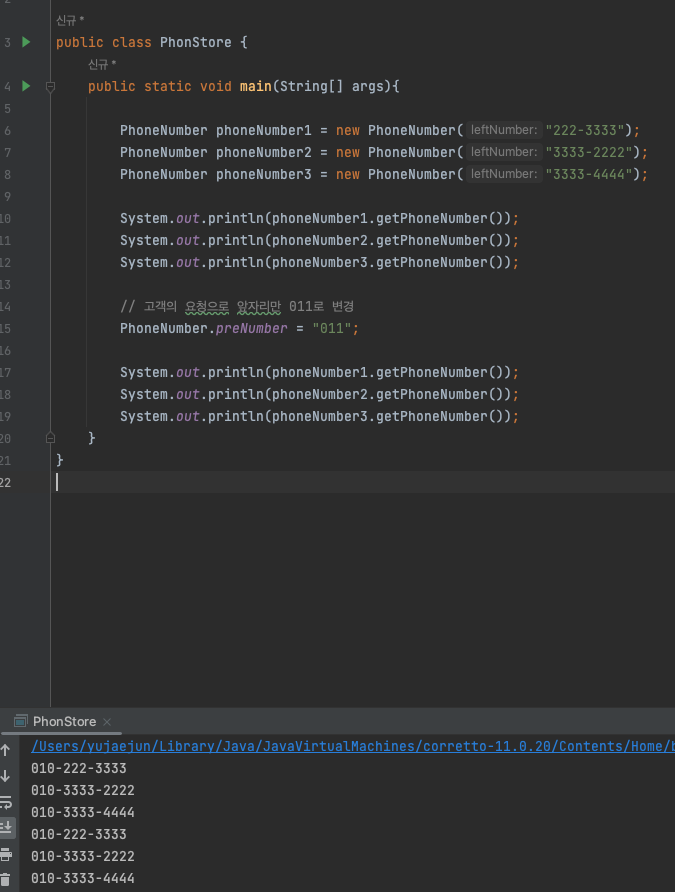Click println call on line 17
The height and width of the screenshot is (892, 675).
click(x=236, y=373)
